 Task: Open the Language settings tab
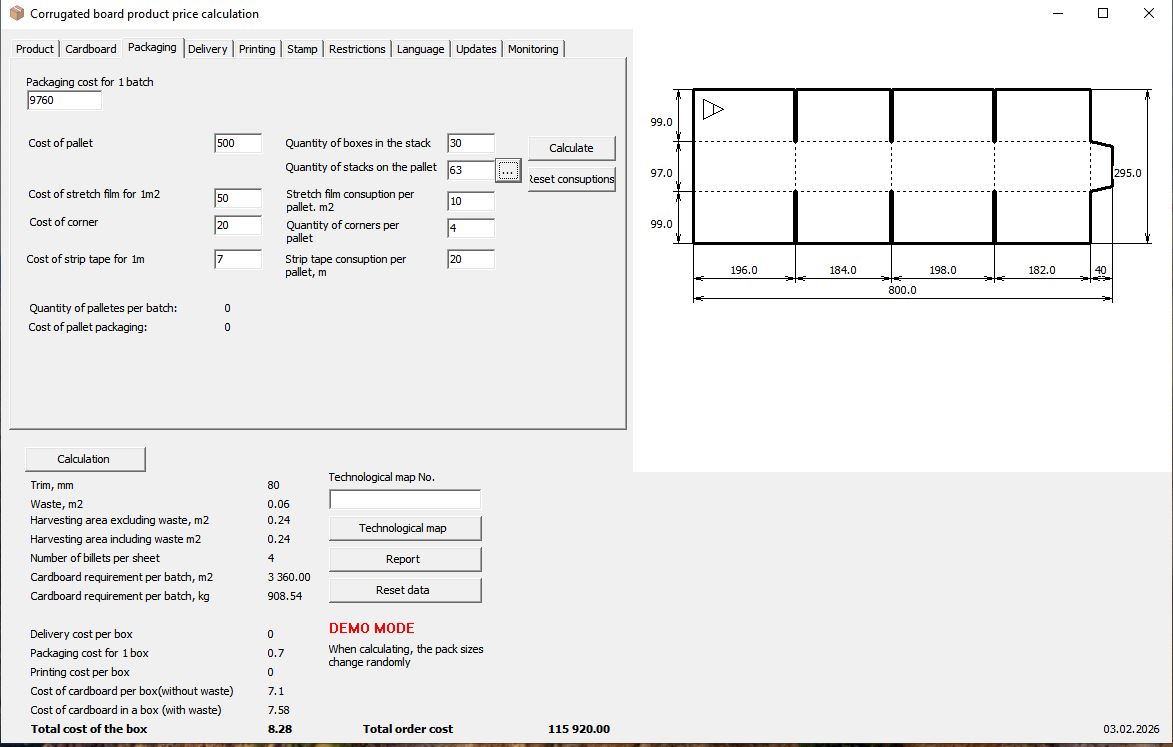tap(420, 48)
